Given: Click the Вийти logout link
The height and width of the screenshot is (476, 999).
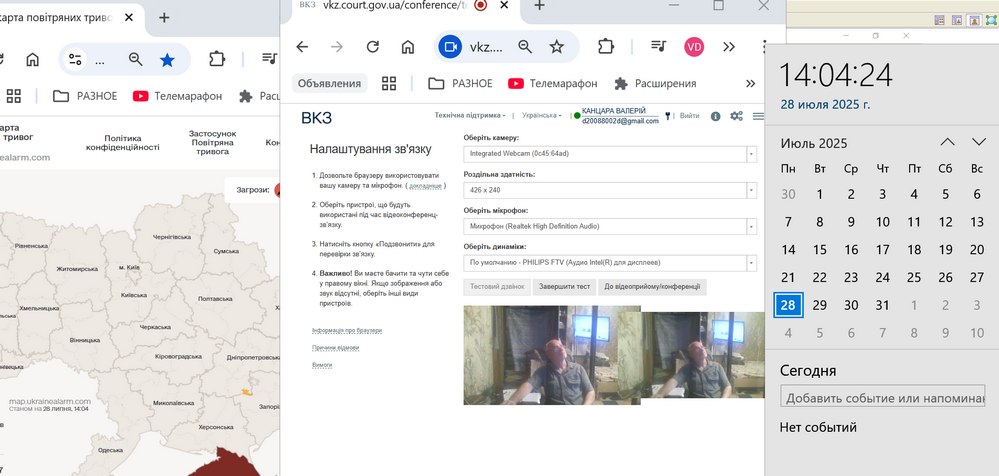Looking at the screenshot, I should pyautogui.click(x=689, y=116).
